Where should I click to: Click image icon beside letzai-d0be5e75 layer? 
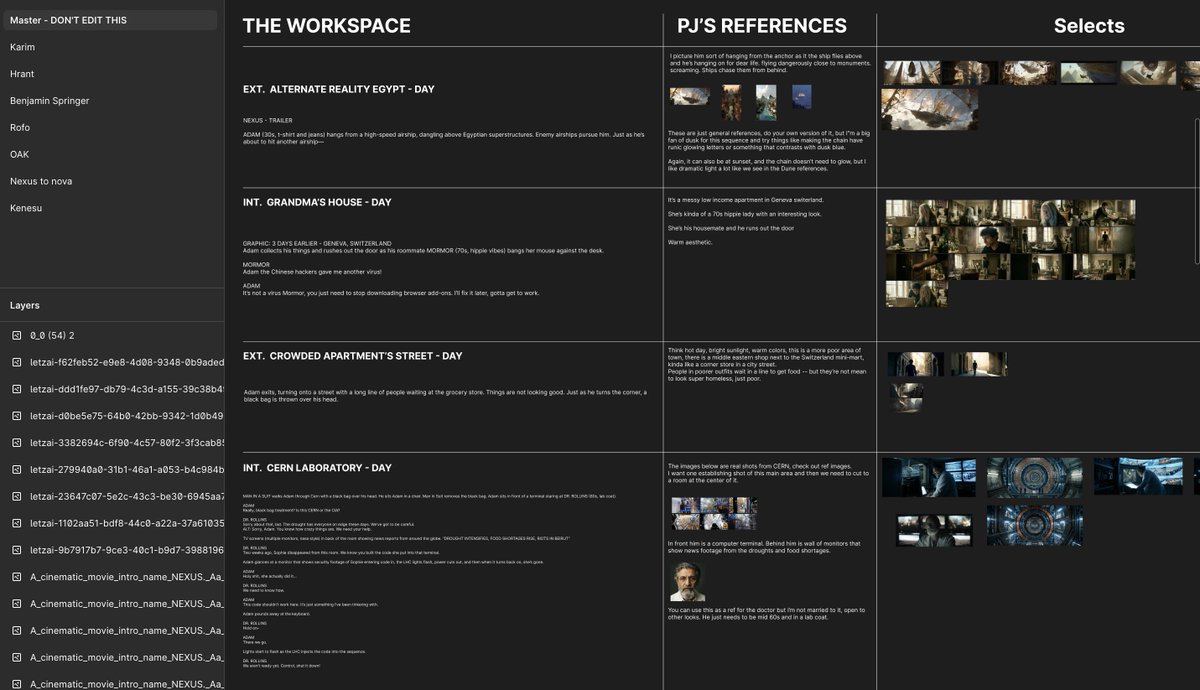point(16,416)
